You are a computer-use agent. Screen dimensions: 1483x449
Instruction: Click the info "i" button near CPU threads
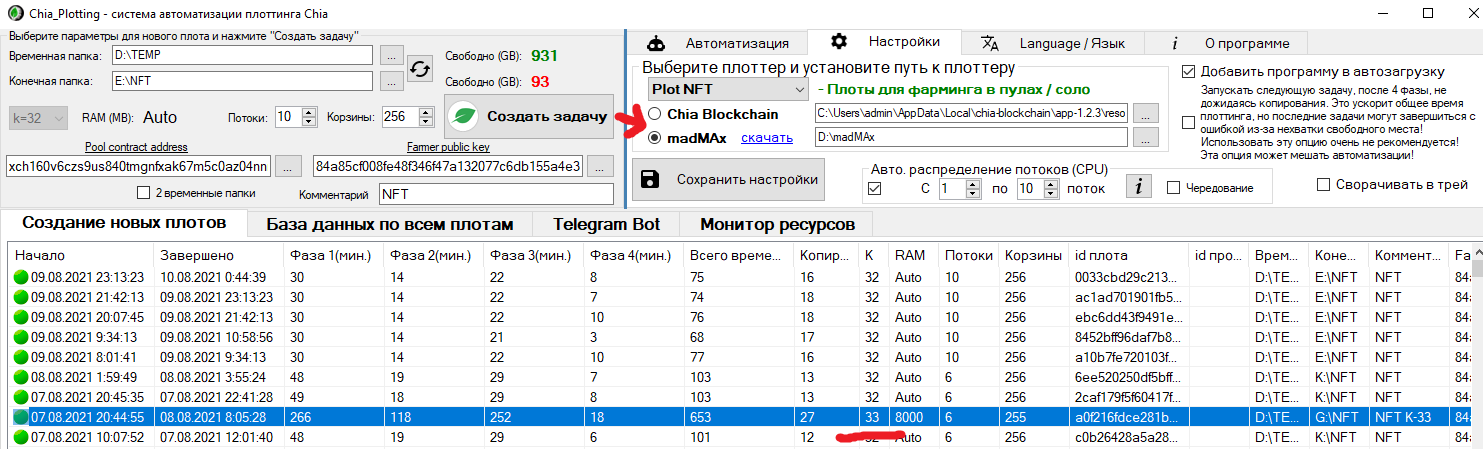tap(1140, 186)
